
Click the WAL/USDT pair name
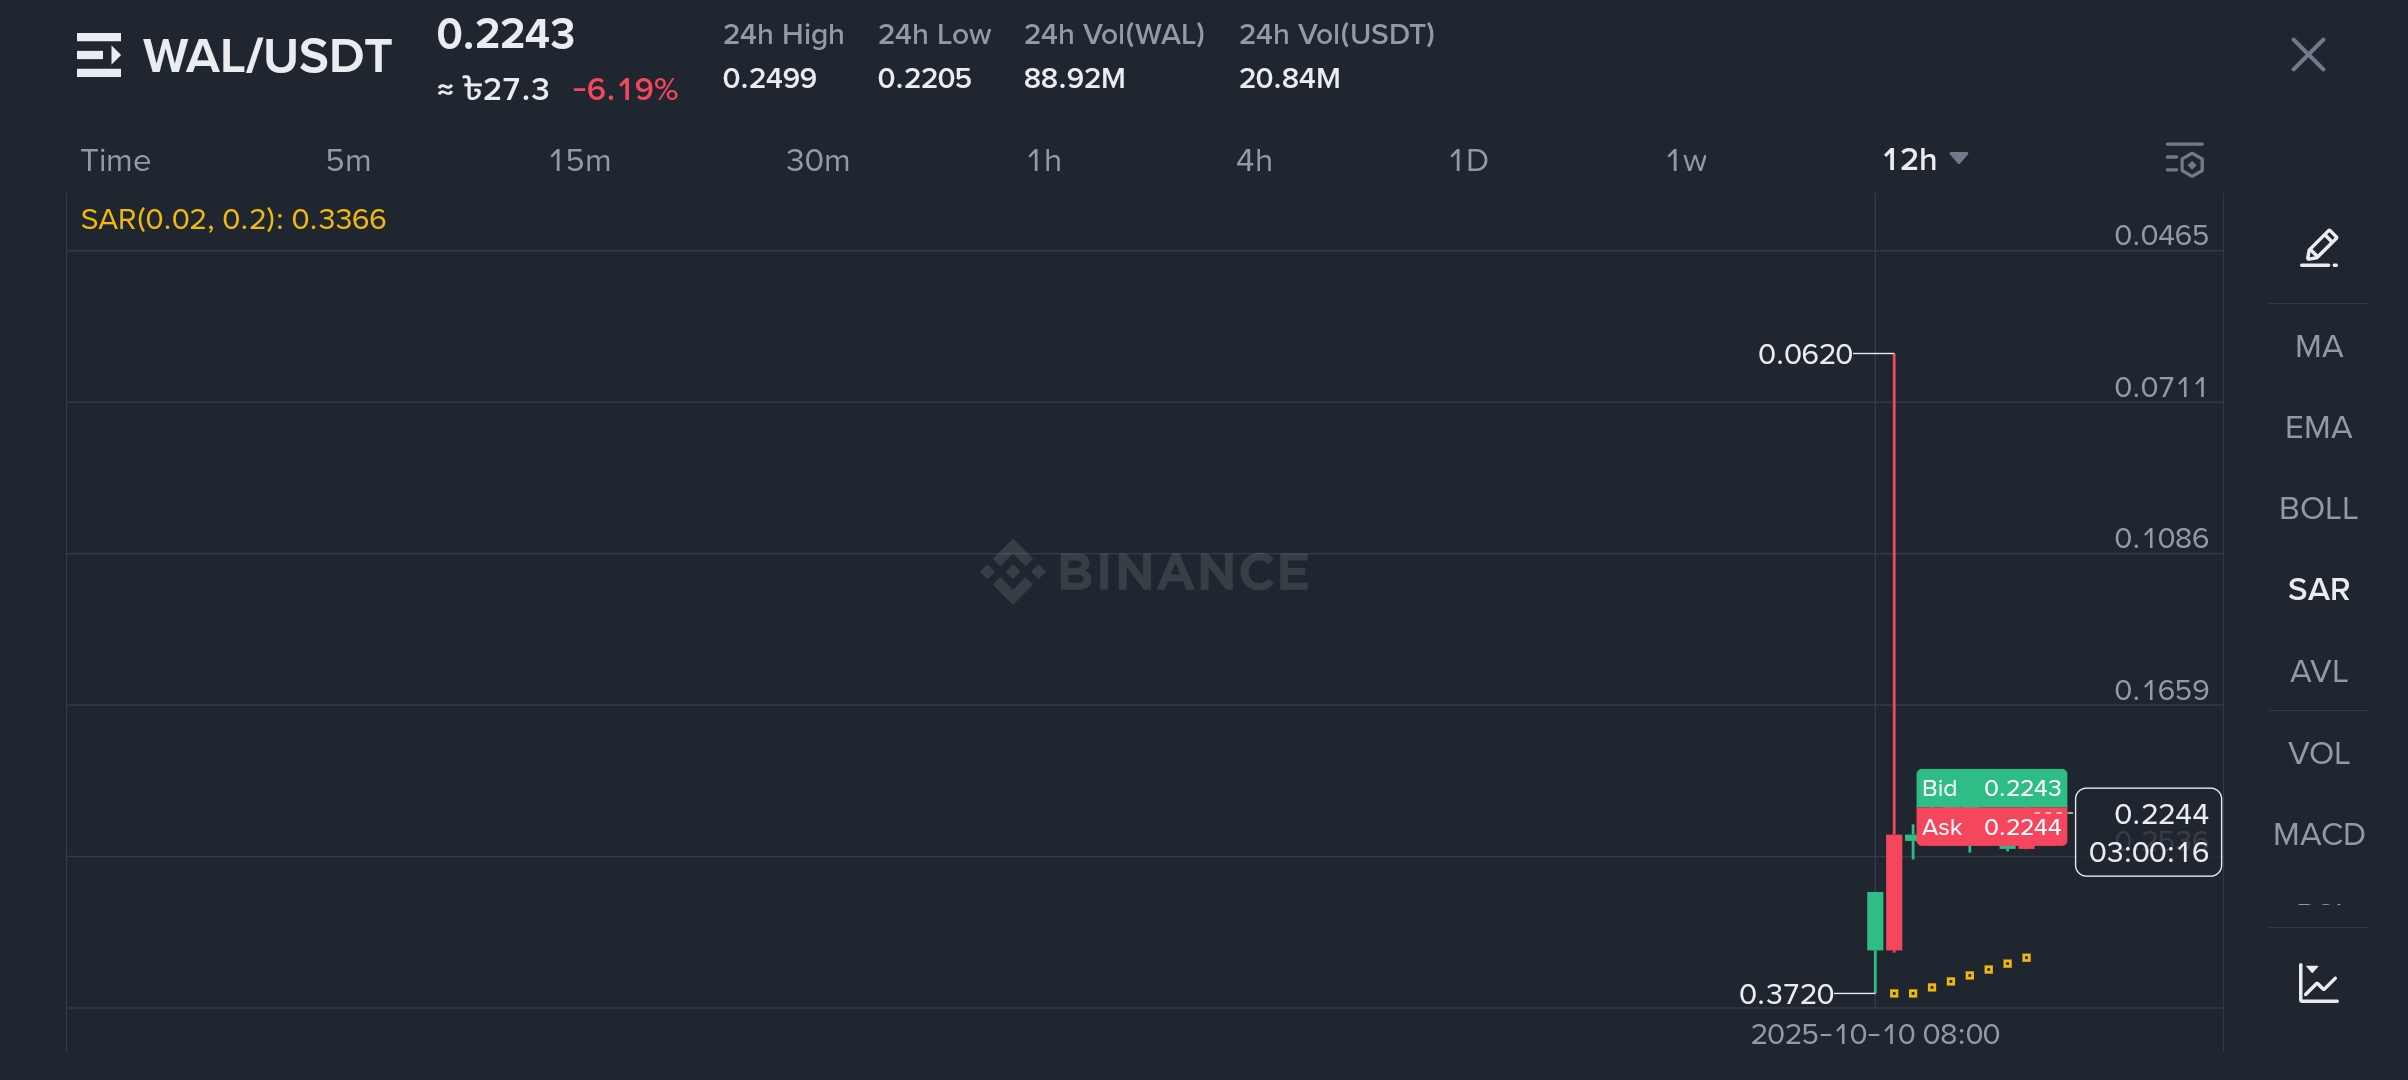[267, 56]
